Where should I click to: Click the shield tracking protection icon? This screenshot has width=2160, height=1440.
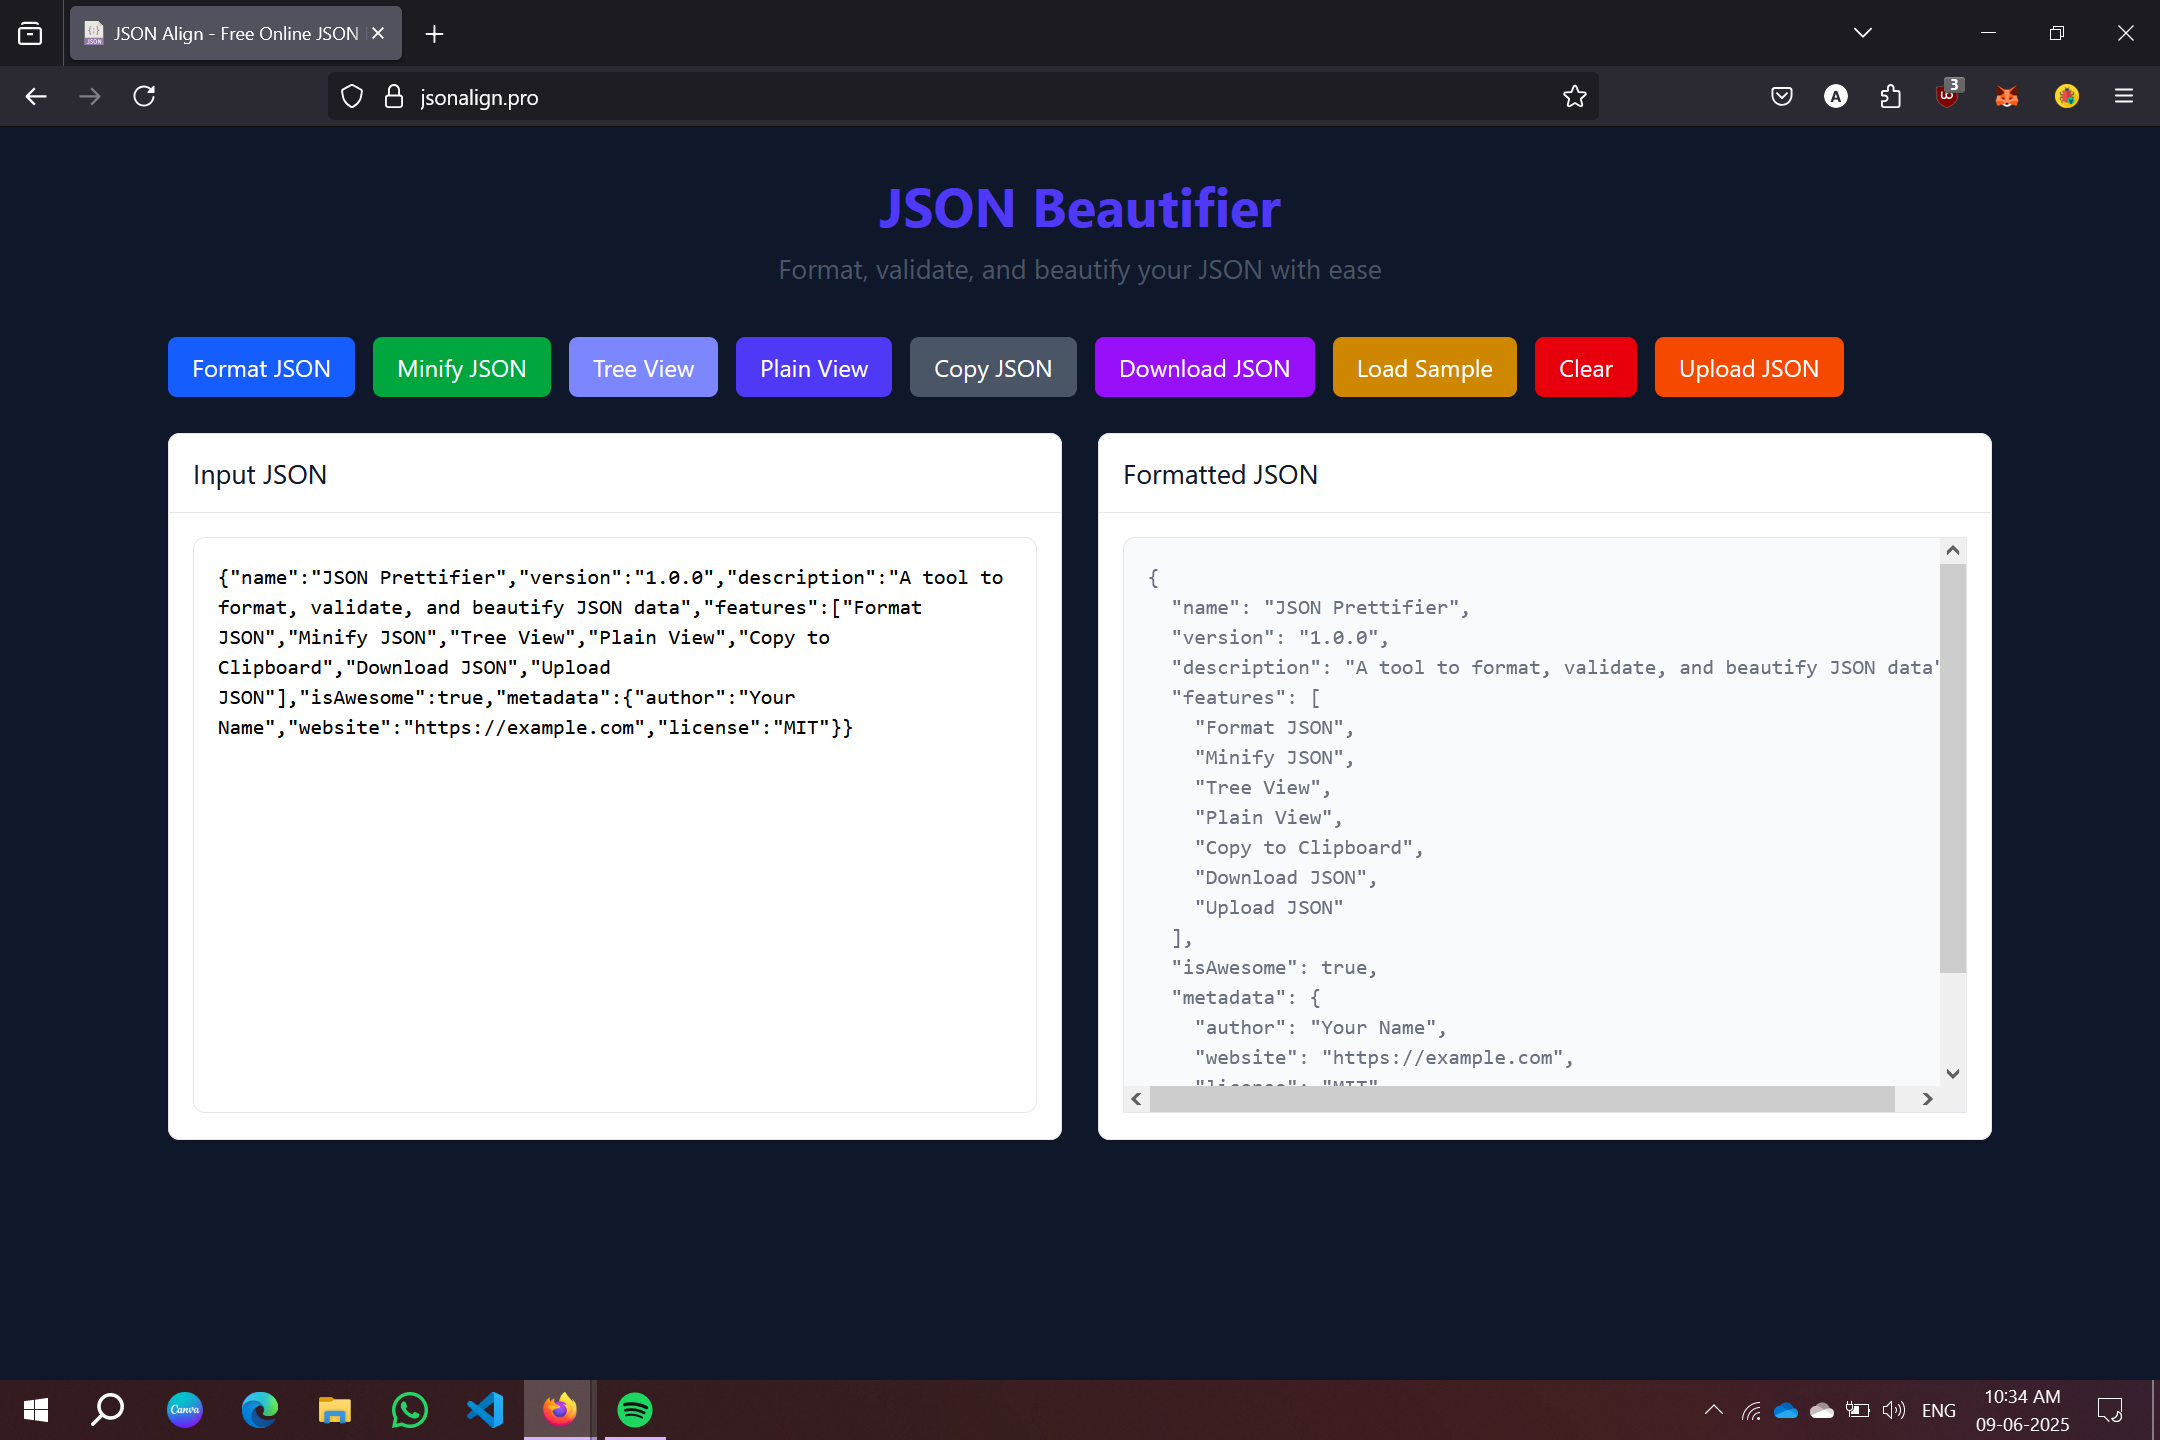tap(352, 97)
